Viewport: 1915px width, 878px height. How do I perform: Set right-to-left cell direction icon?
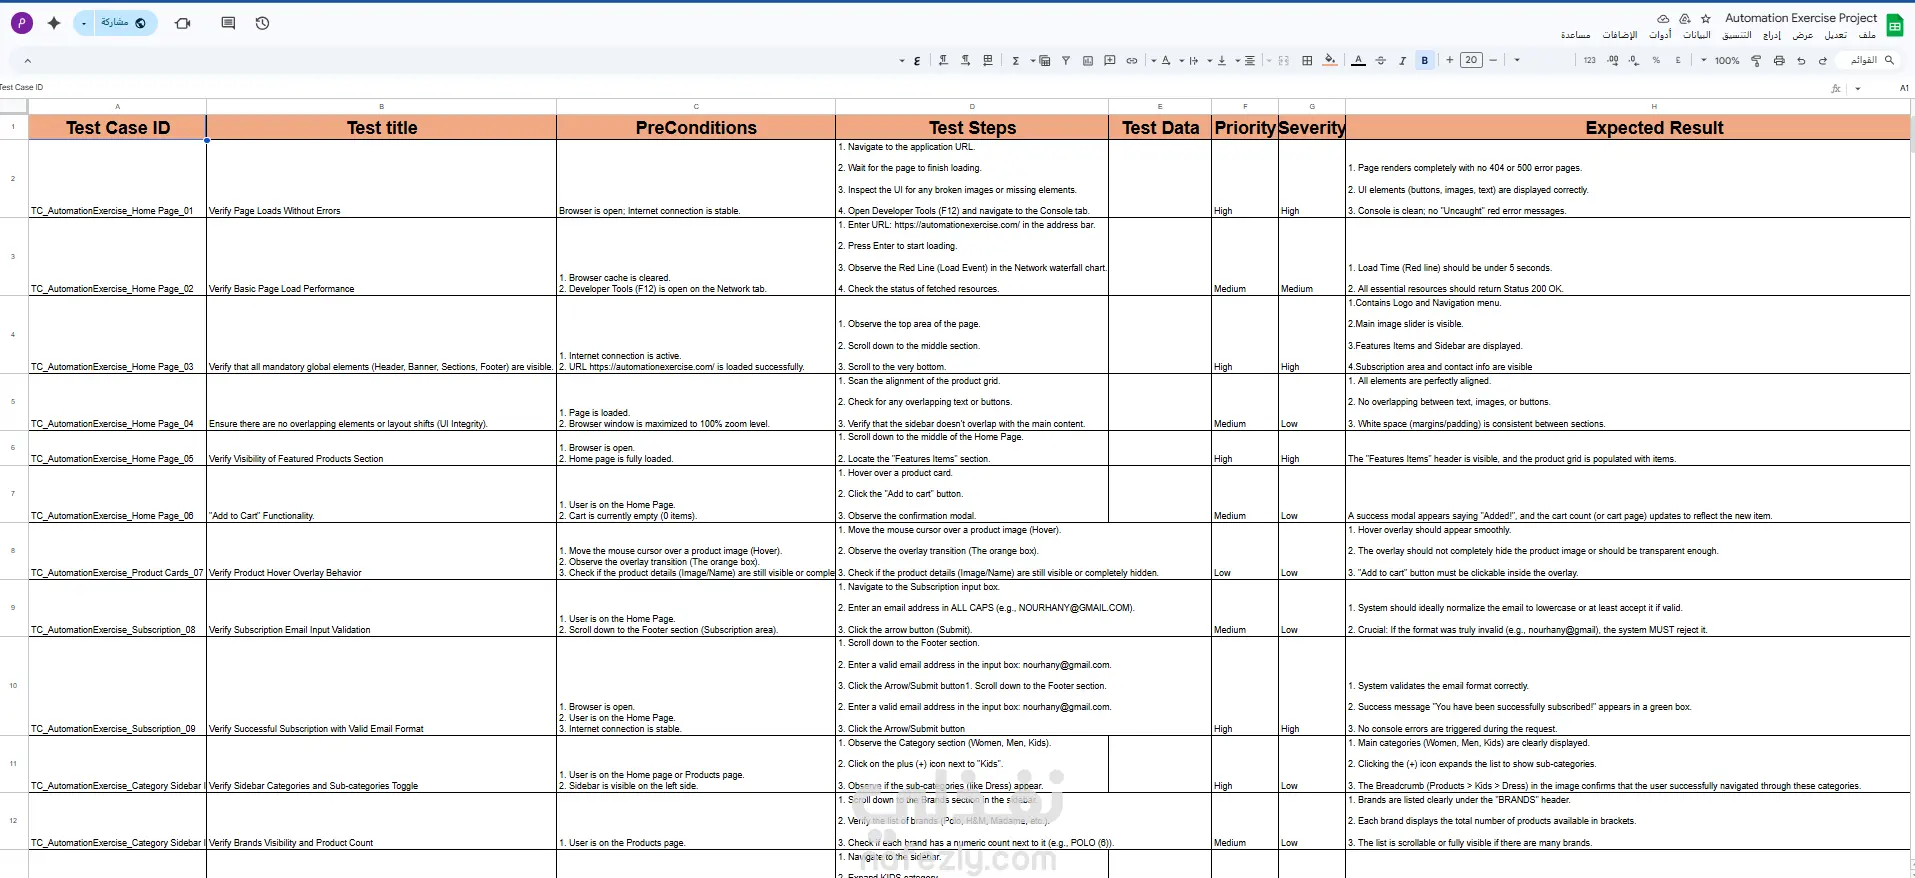coord(943,60)
